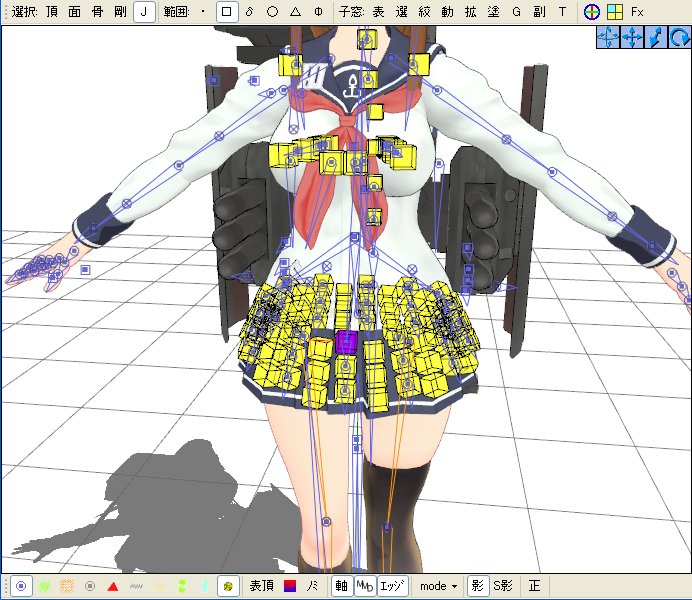This screenshot has height=600, width=692.
Task: Toggle joint selection mode J
Action: (x=144, y=11)
